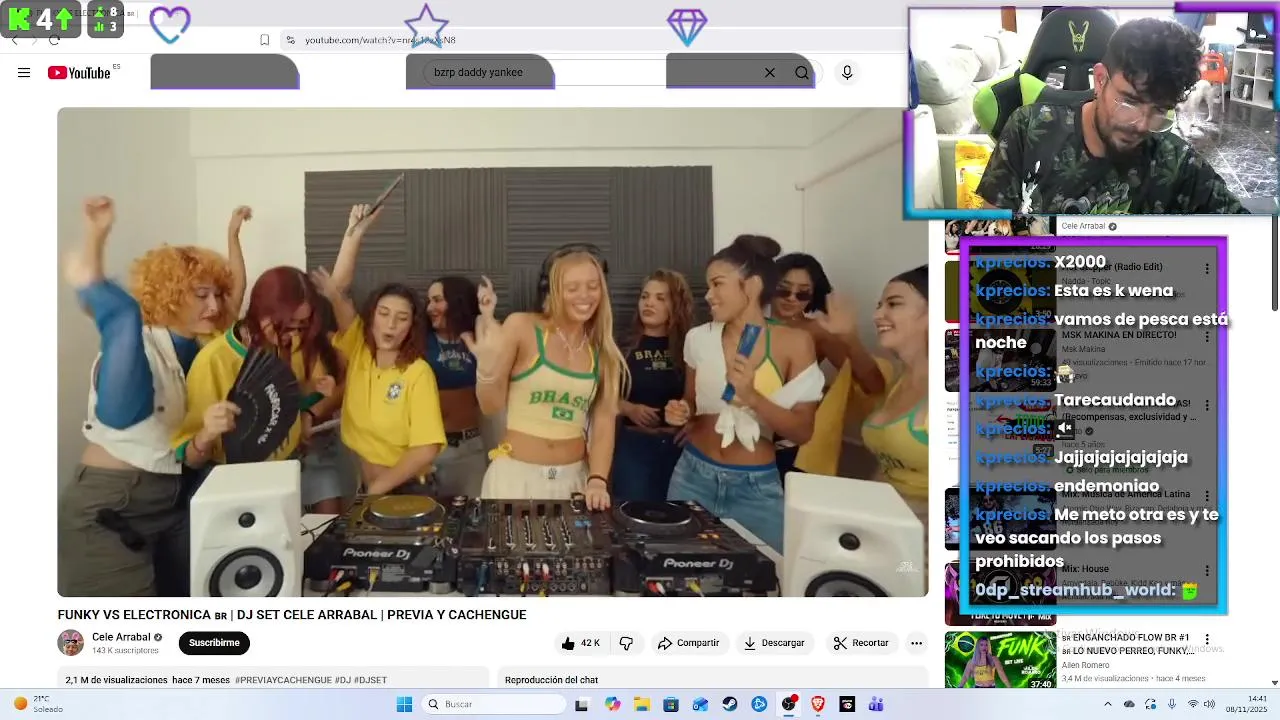
Task: Pause the DJ set video player
Action: pos(492,352)
